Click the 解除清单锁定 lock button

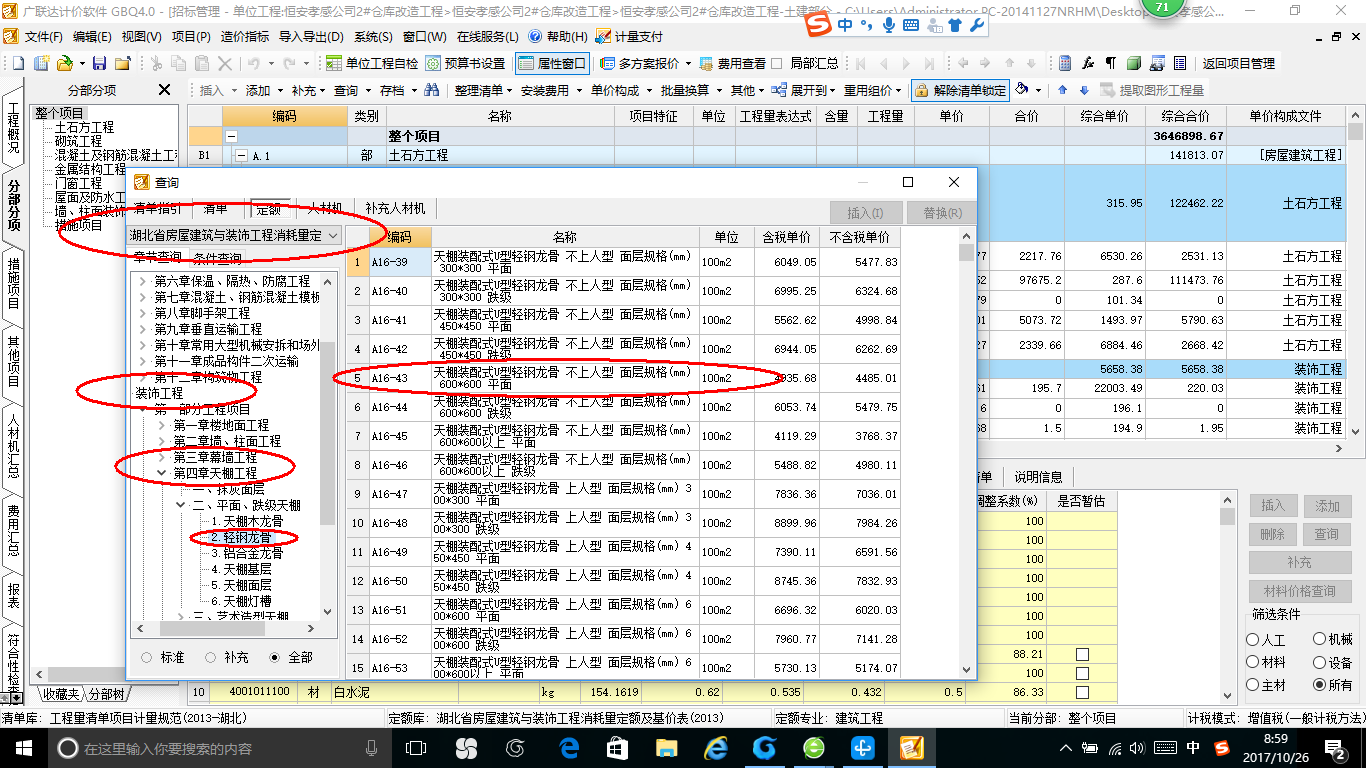tap(960, 90)
